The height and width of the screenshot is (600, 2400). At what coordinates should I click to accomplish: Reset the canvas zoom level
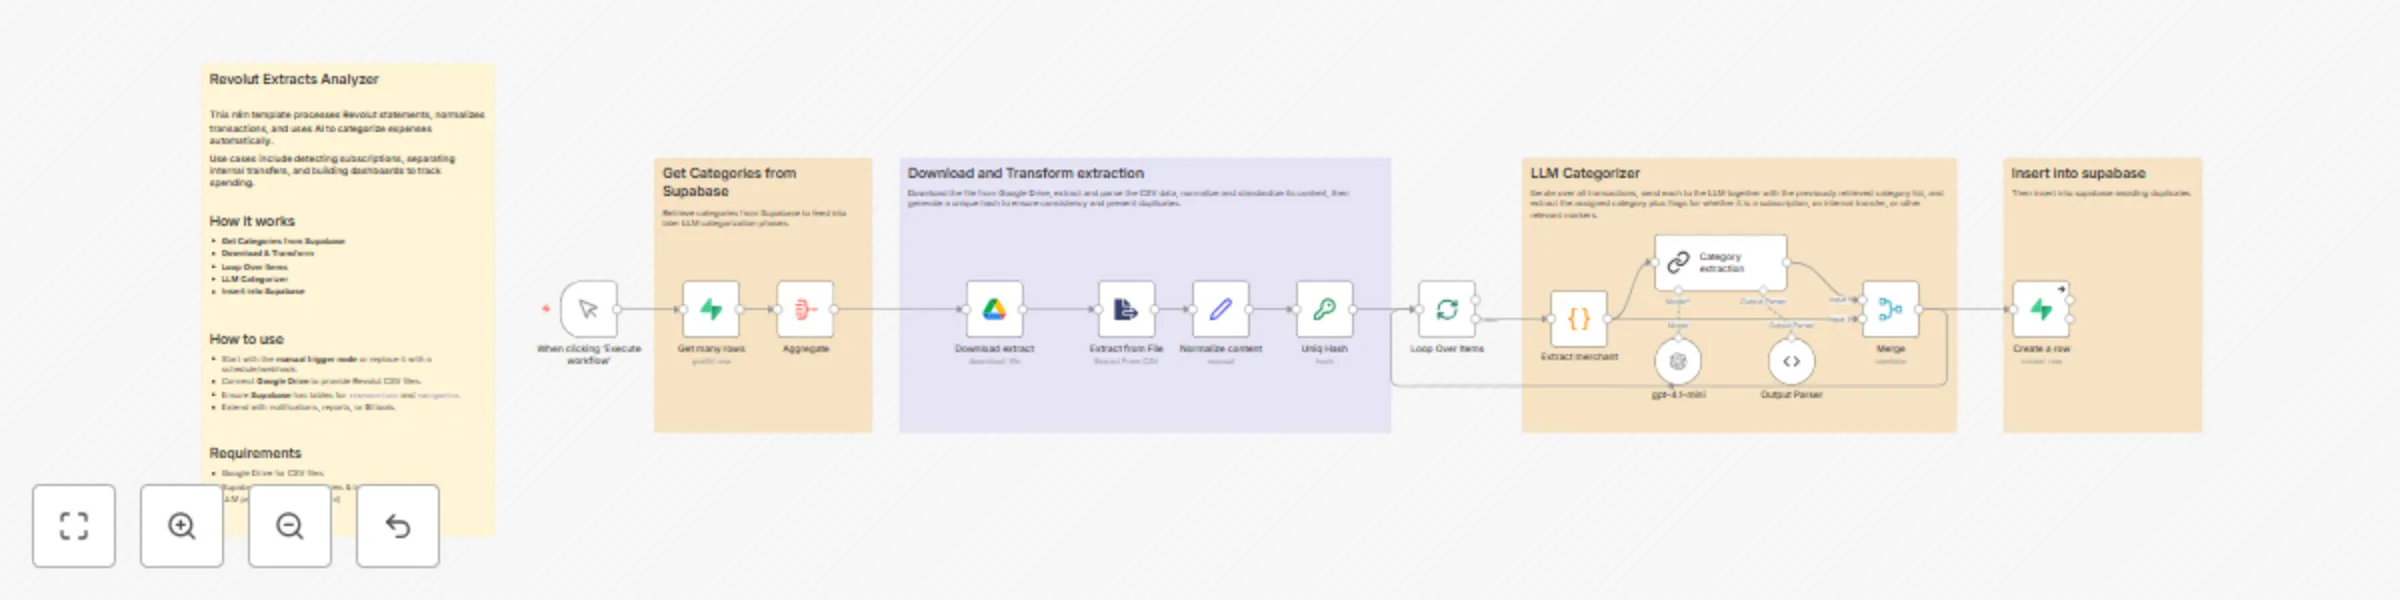click(x=398, y=526)
